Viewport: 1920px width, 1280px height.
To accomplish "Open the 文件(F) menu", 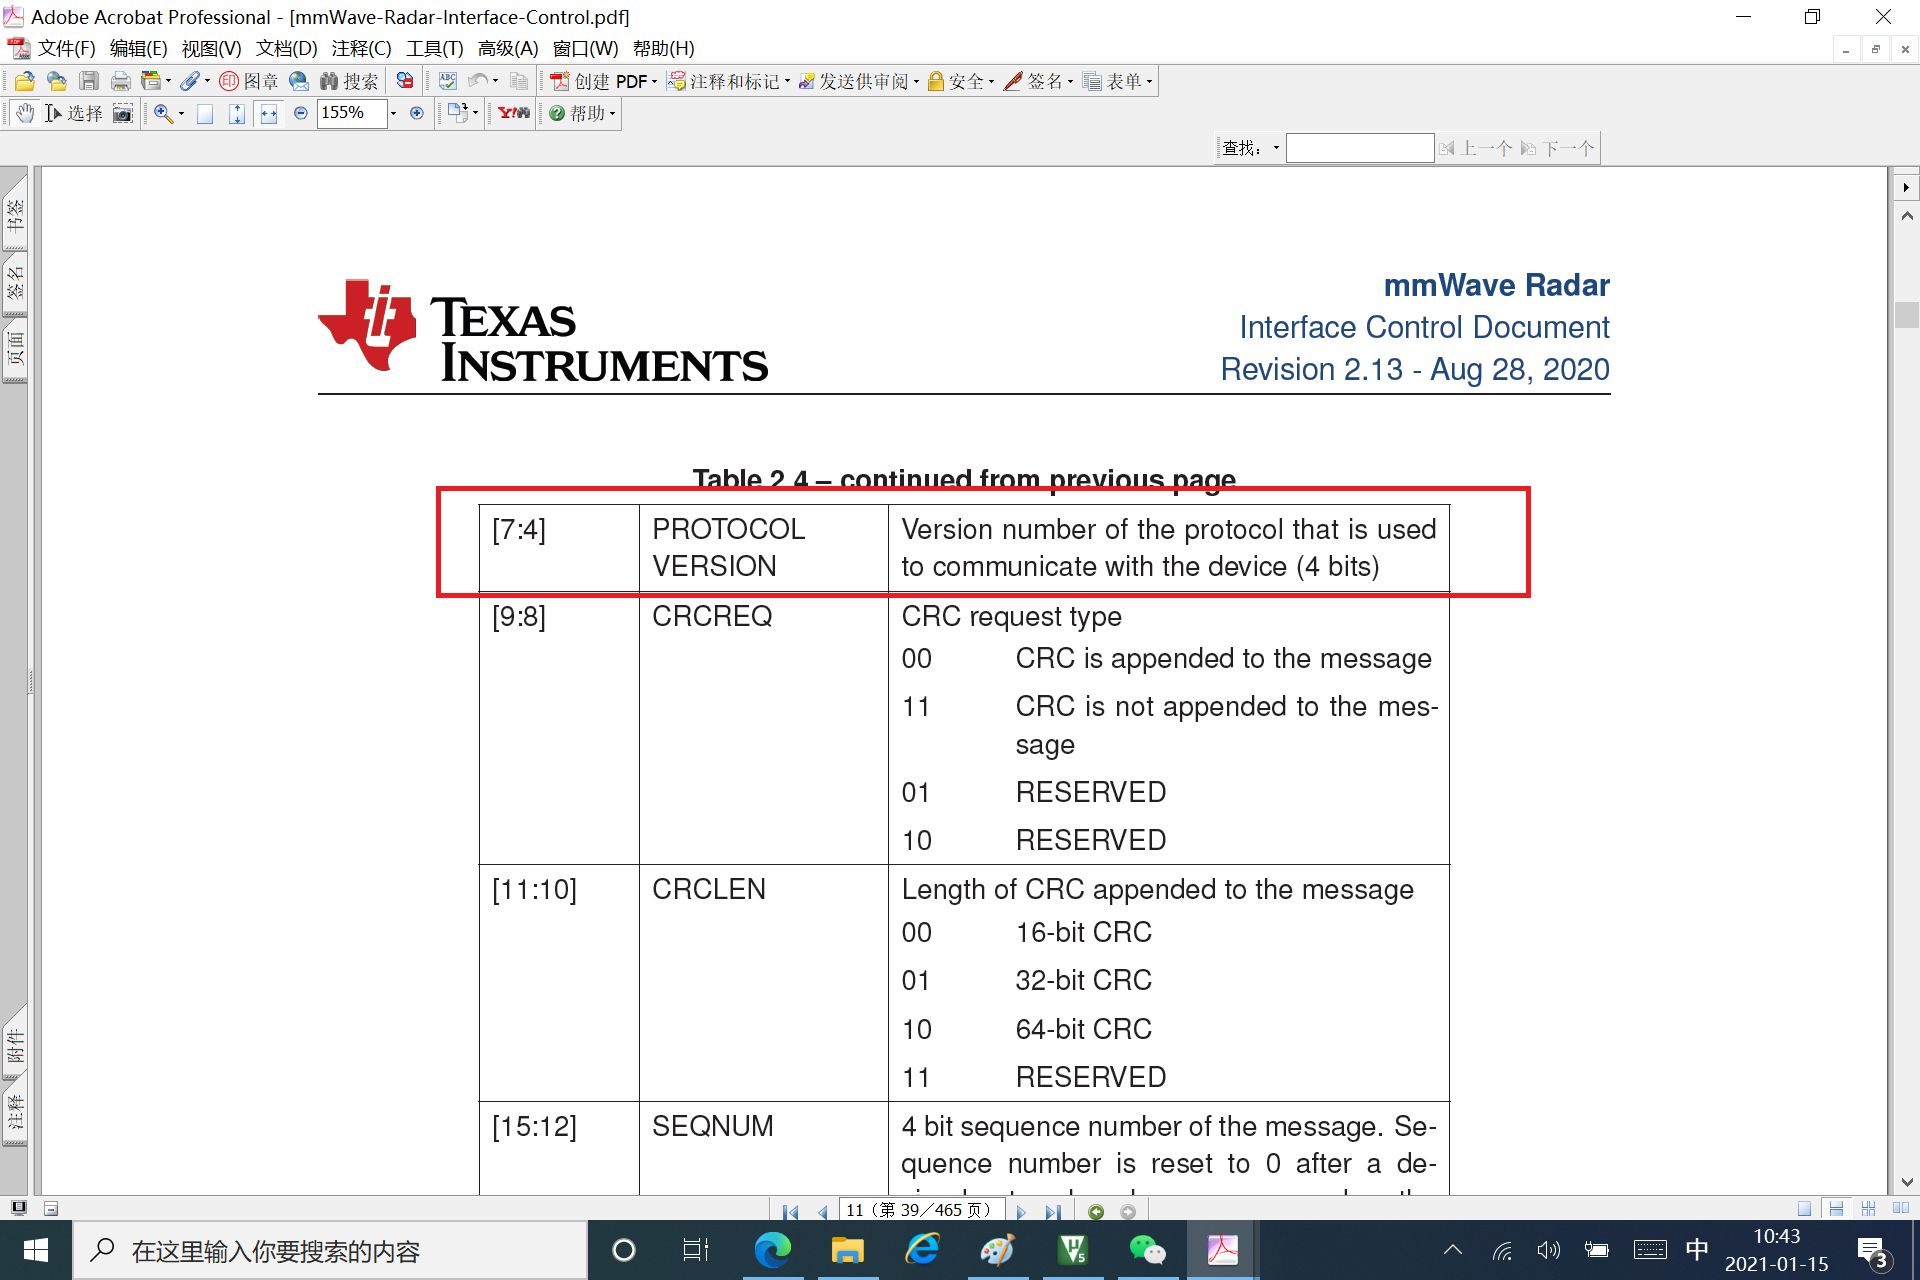I will coord(66,48).
